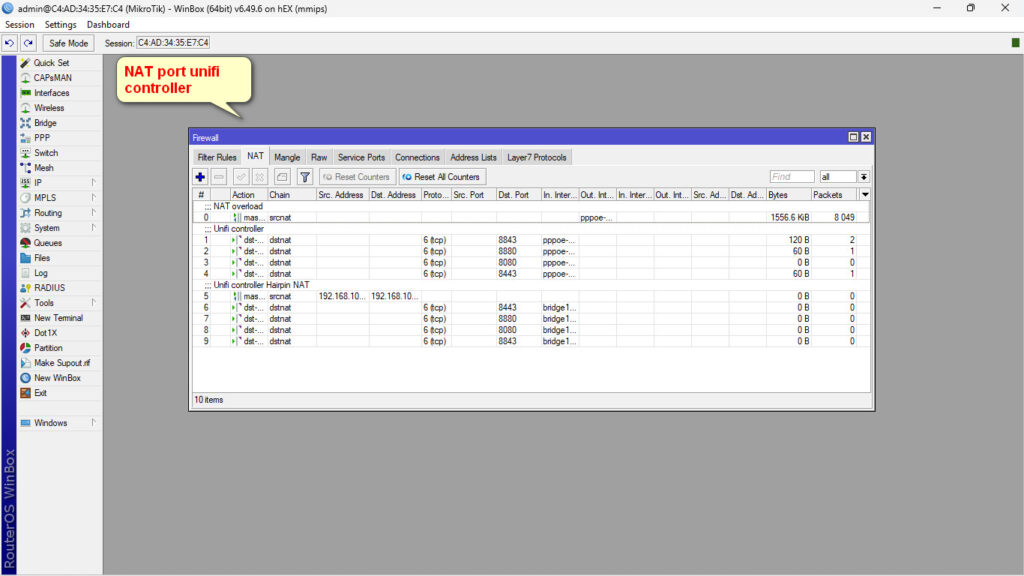Image resolution: width=1024 pixels, height=576 pixels.
Task: Click the Redo arrow icon
Action: (28, 43)
